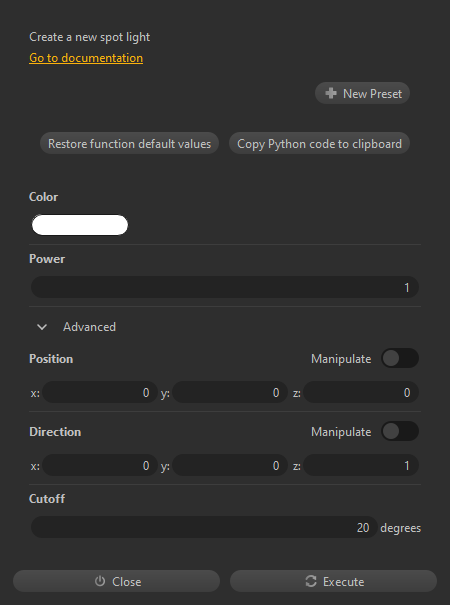The height and width of the screenshot is (605, 450).
Task: Select the Direction x input field
Action: [x=100, y=465]
